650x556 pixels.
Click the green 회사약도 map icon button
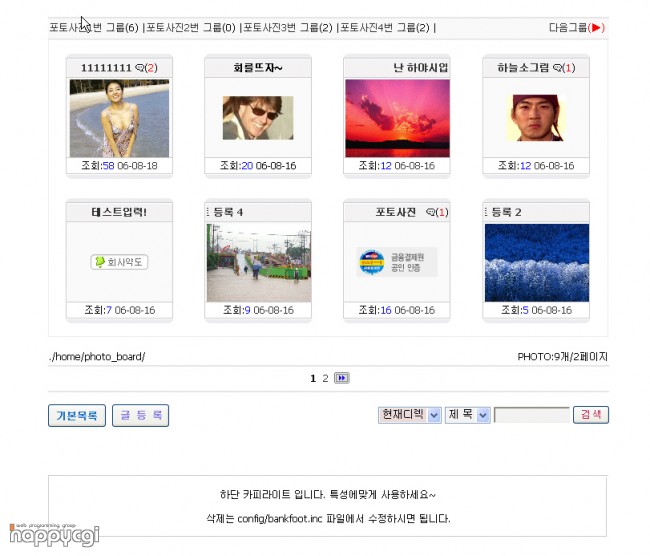pyautogui.click(x=119, y=262)
